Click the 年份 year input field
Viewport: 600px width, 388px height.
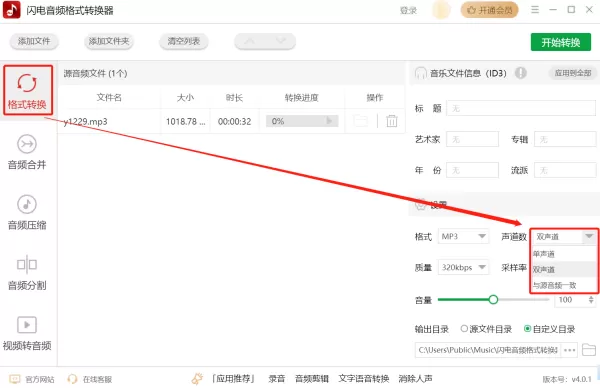473,170
